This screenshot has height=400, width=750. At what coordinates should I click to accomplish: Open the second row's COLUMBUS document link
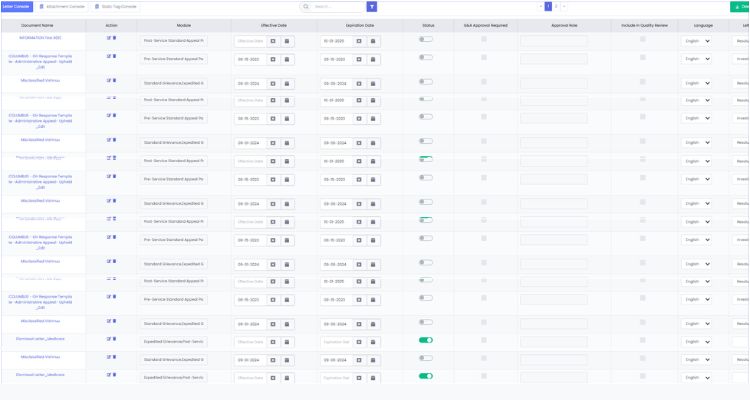tap(40, 62)
